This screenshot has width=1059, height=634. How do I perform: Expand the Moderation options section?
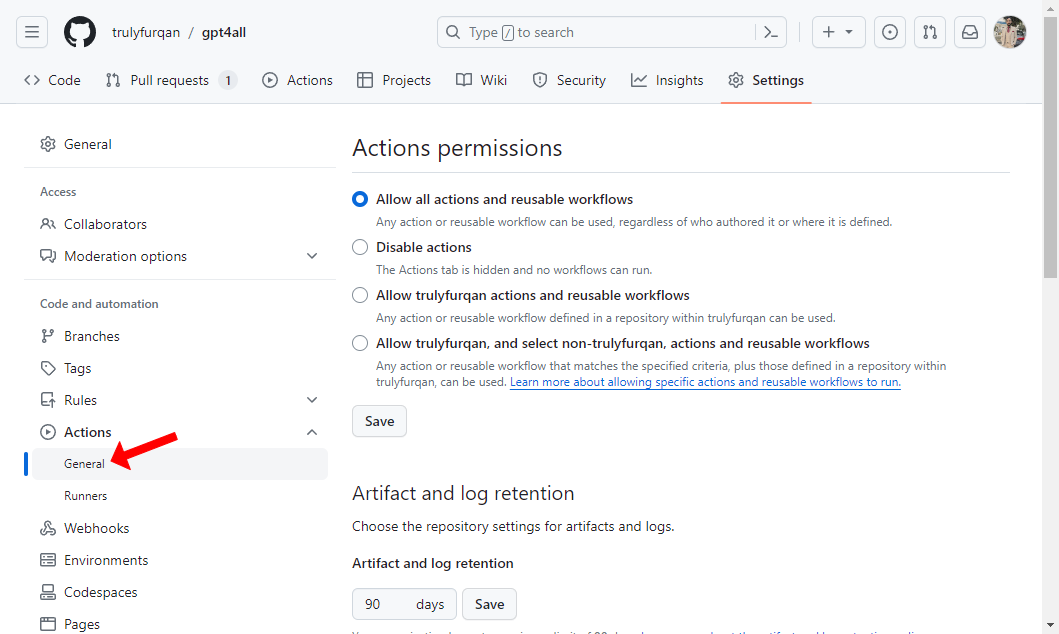(312, 256)
